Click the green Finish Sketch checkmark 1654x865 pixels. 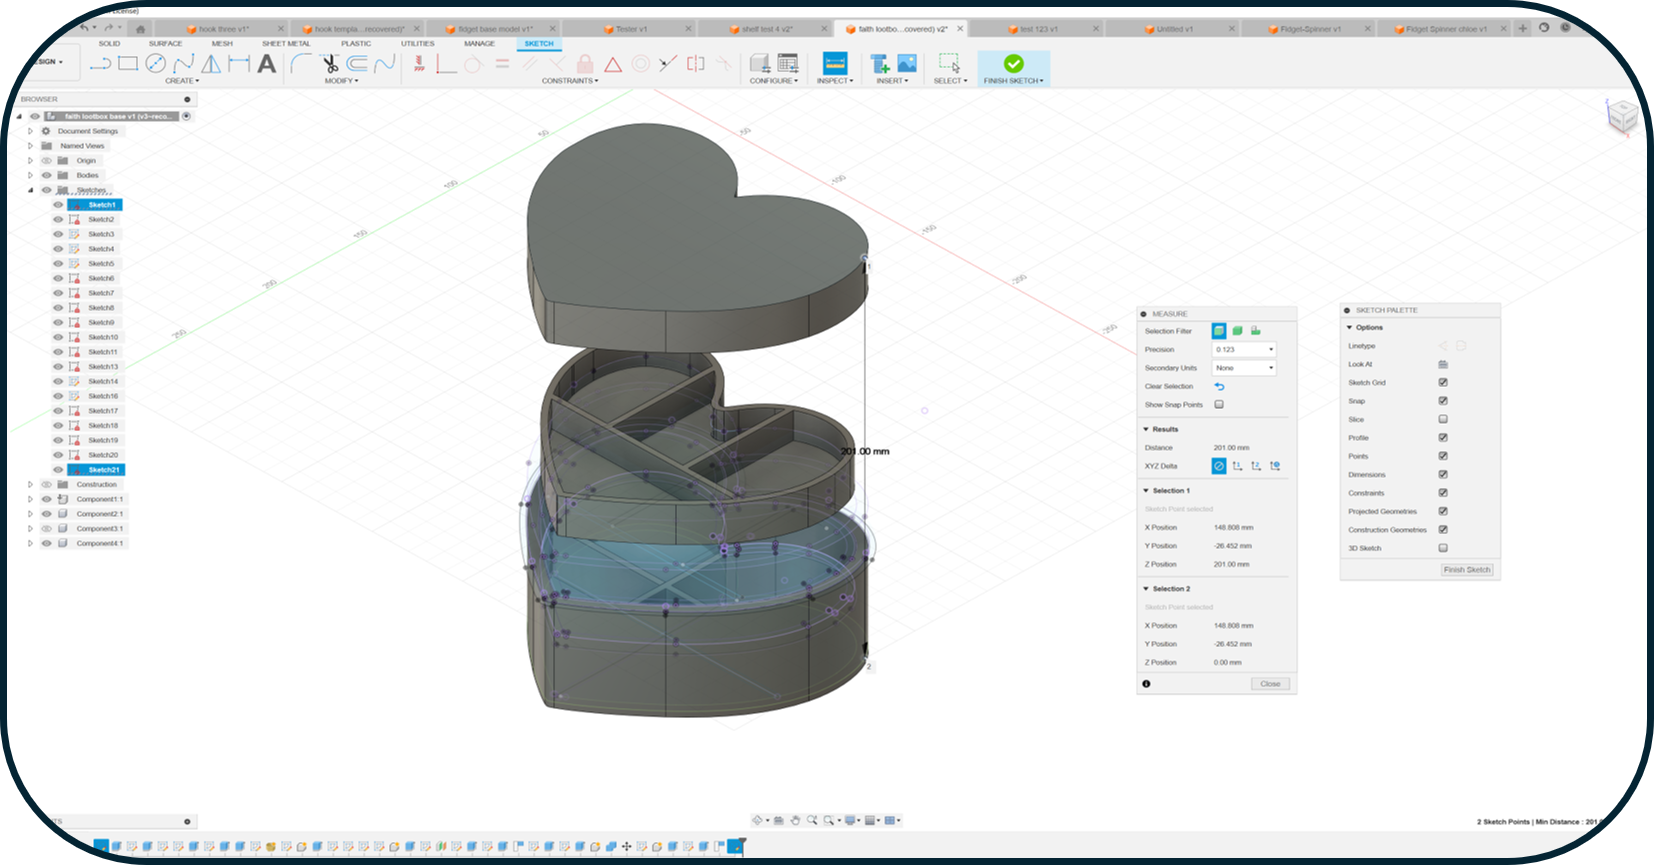click(1013, 63)
